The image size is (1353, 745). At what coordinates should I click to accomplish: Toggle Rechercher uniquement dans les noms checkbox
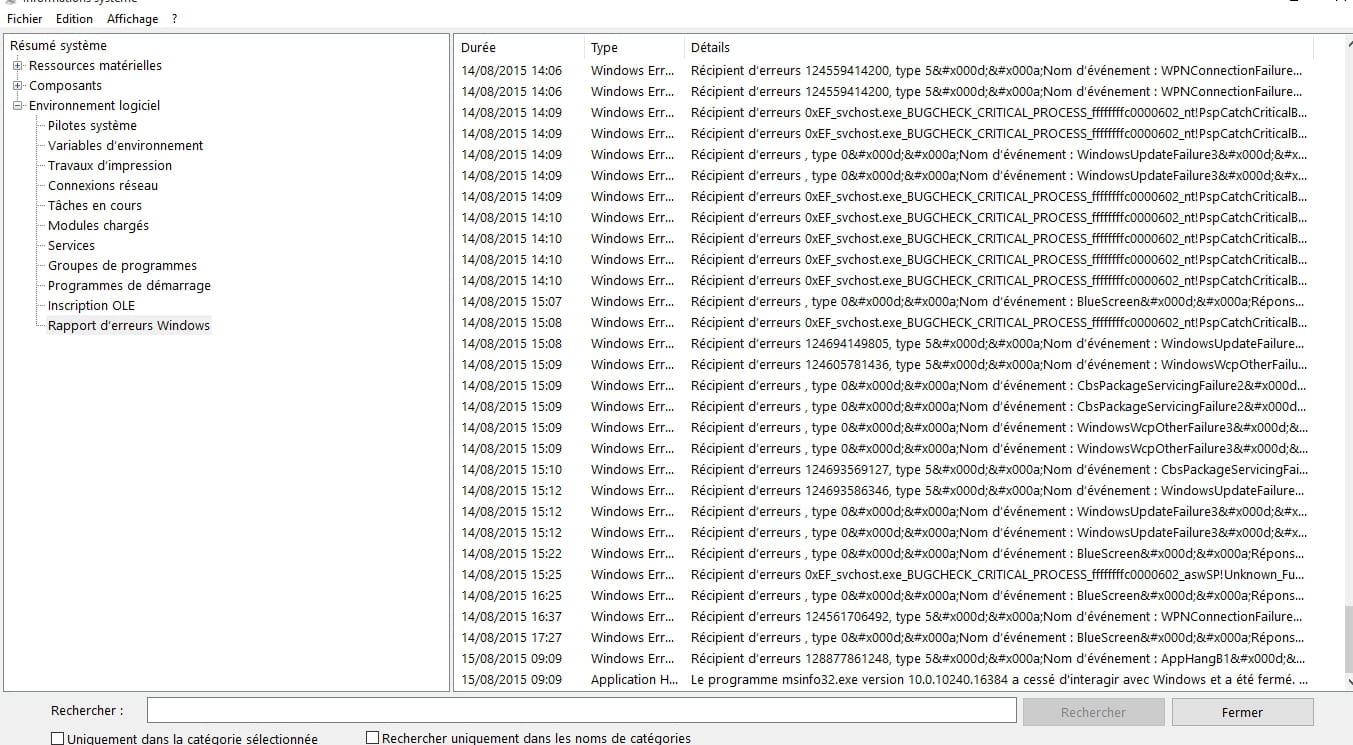click(x=373, y=739)
